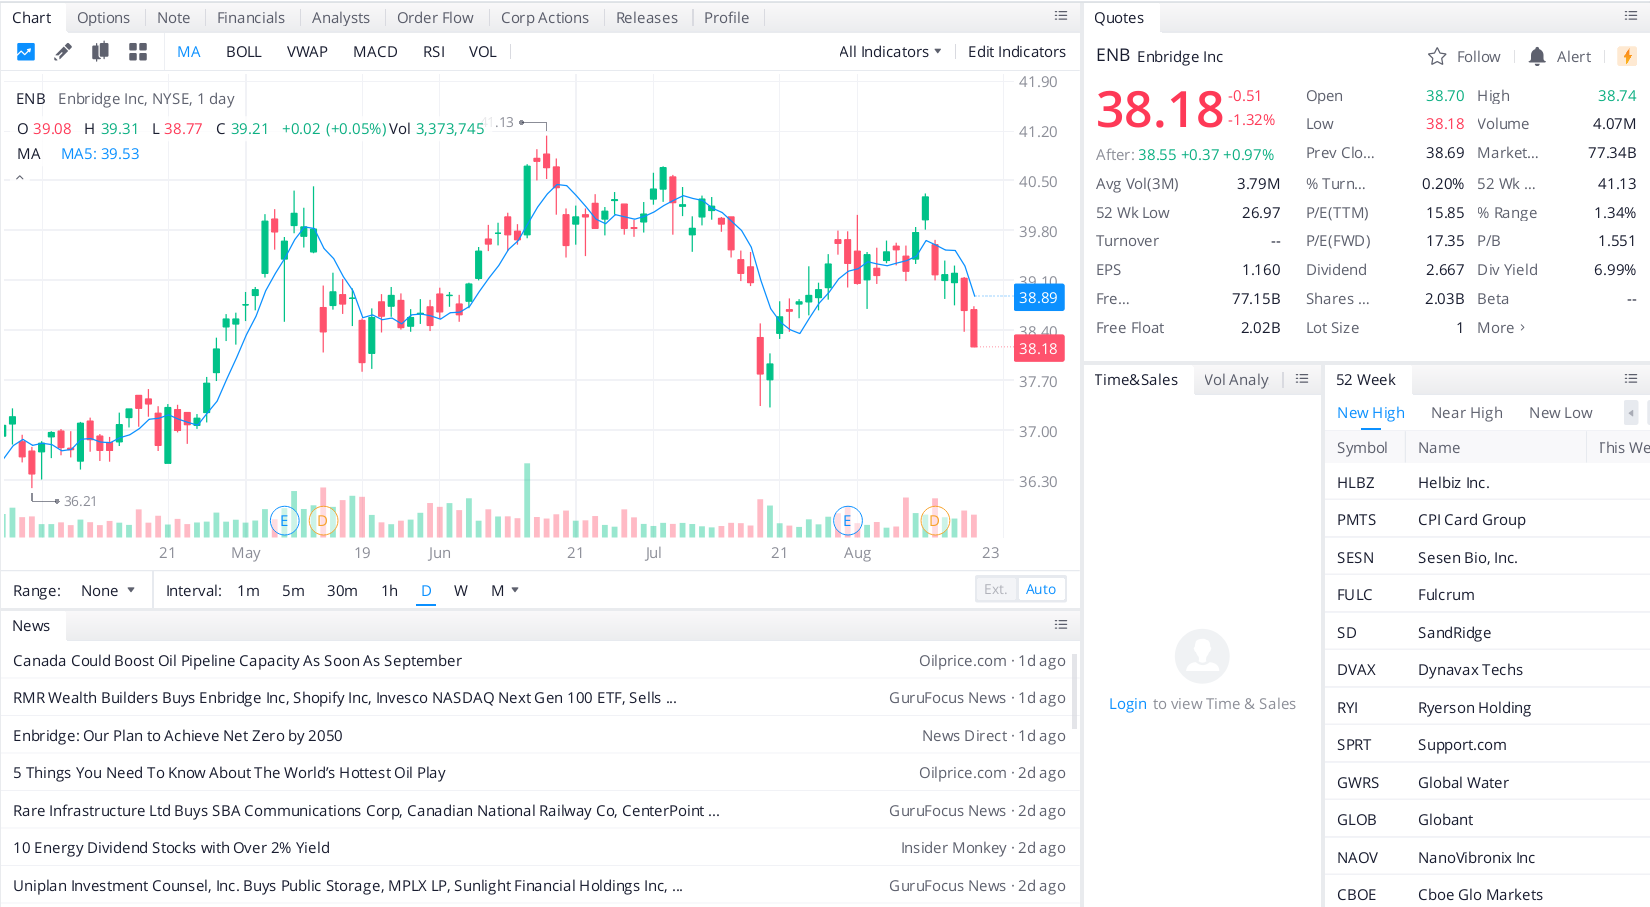Select the 5m interval
The width and height of the screenshot is (1650, 907).
pyautogui.click(x=293, y=591)
